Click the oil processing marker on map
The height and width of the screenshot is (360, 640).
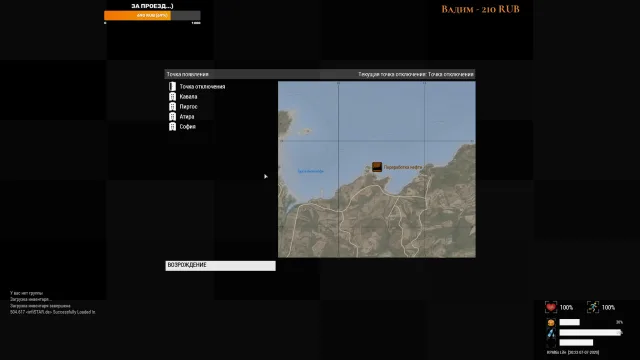[377, 167]
